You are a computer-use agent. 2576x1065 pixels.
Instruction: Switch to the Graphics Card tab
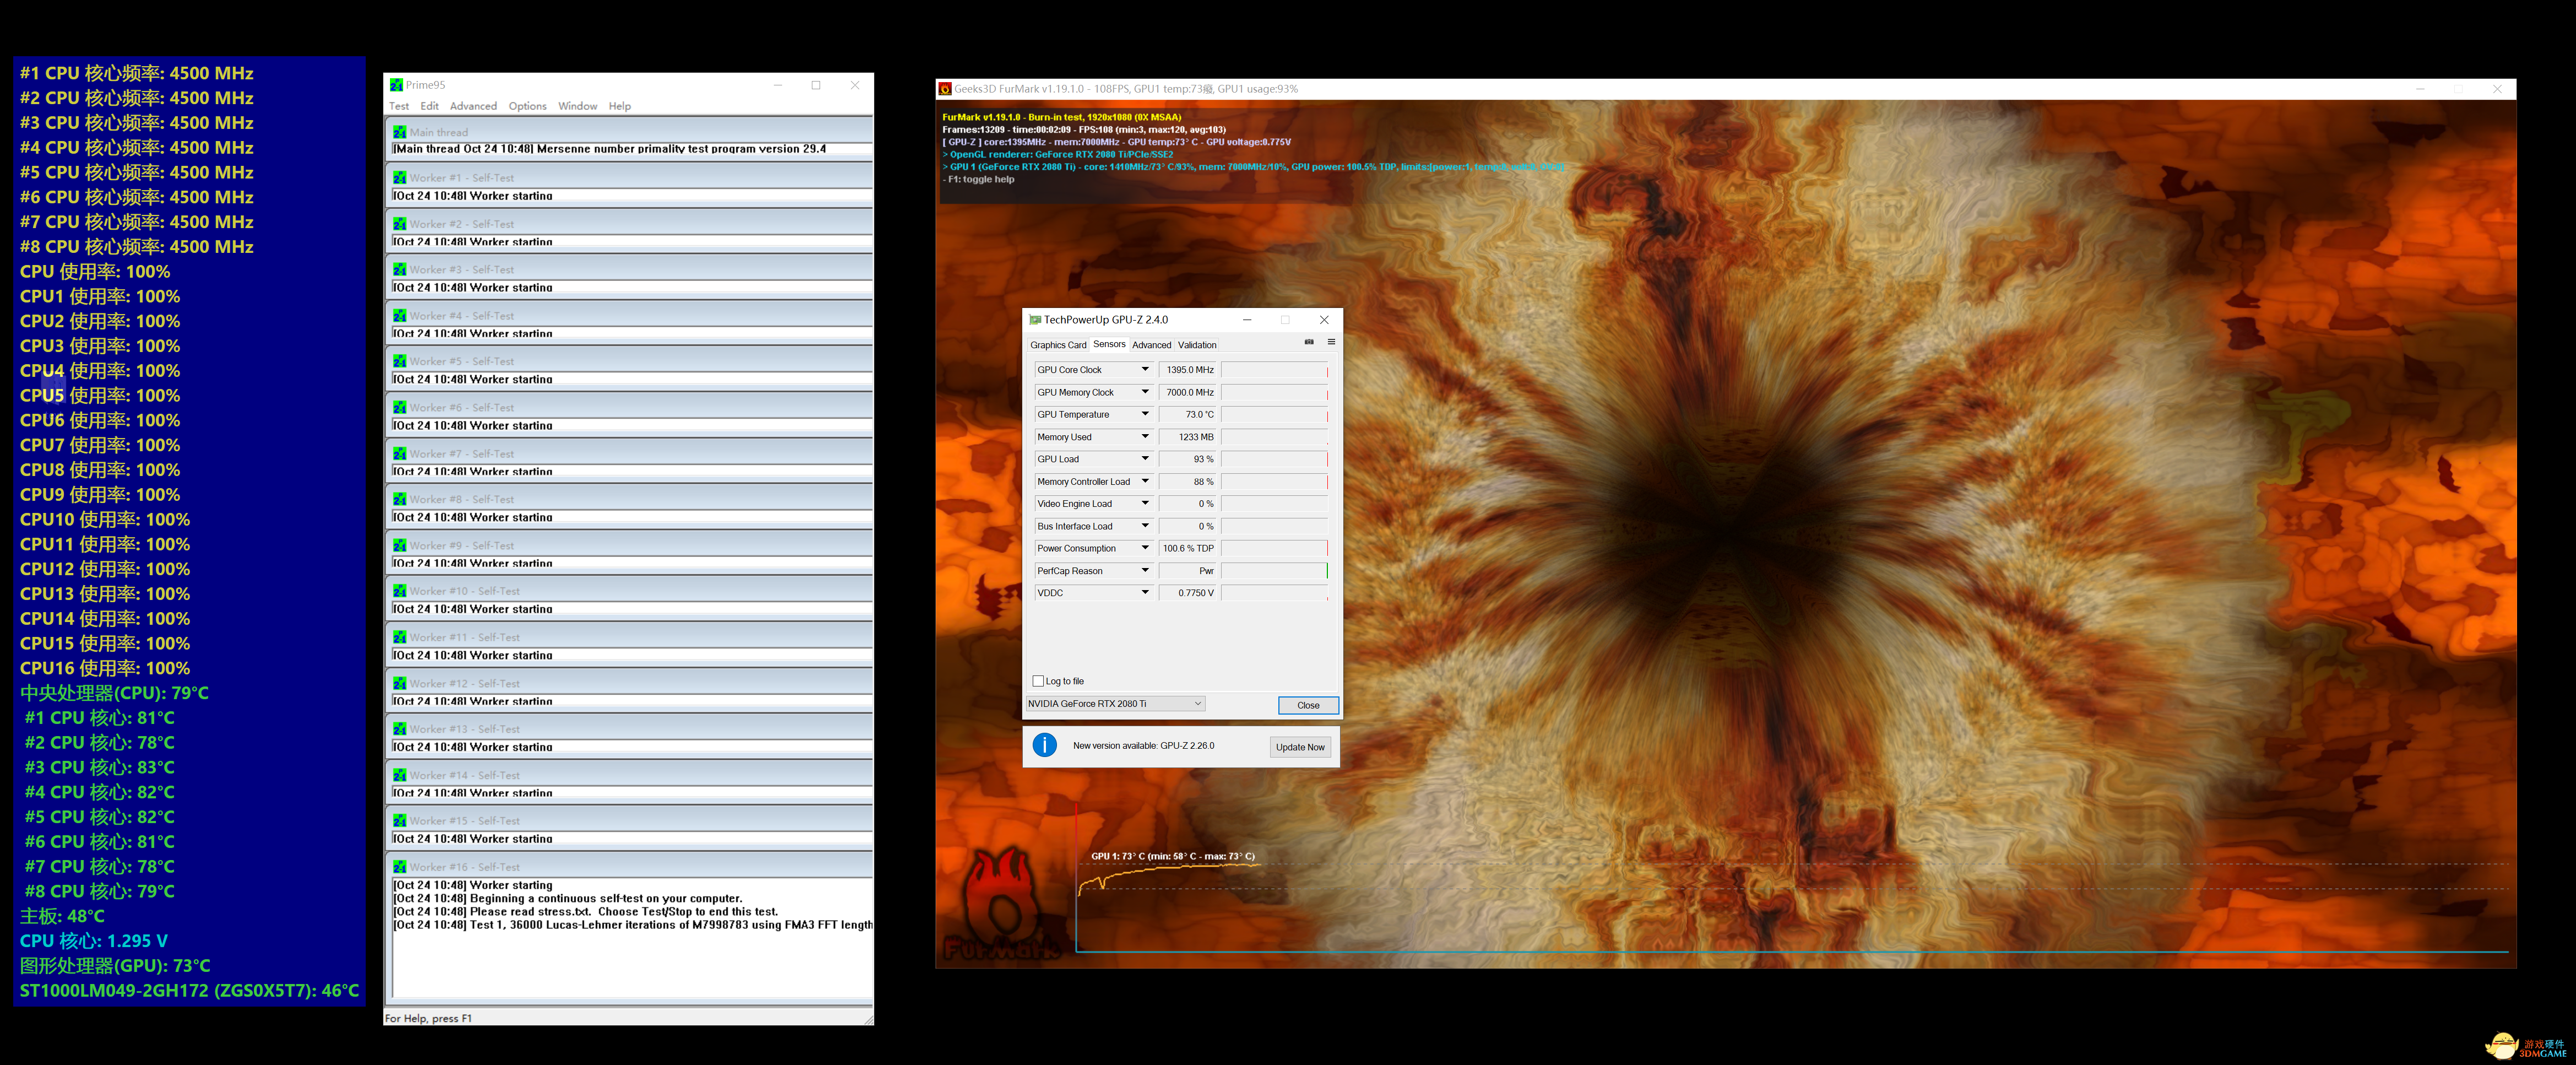tap(1058, 345)
